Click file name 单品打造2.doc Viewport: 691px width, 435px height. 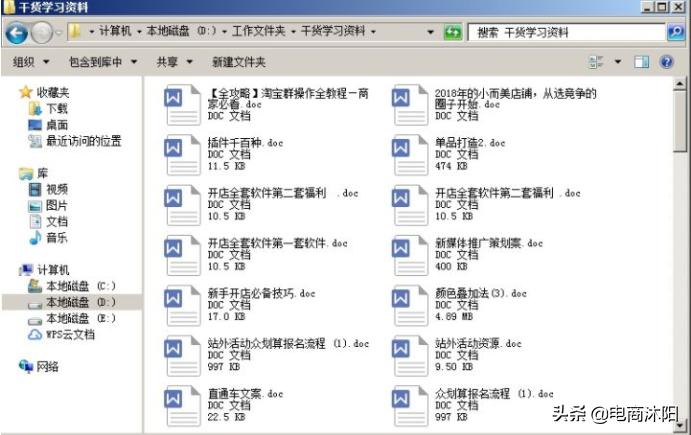(x=470, y=143)
